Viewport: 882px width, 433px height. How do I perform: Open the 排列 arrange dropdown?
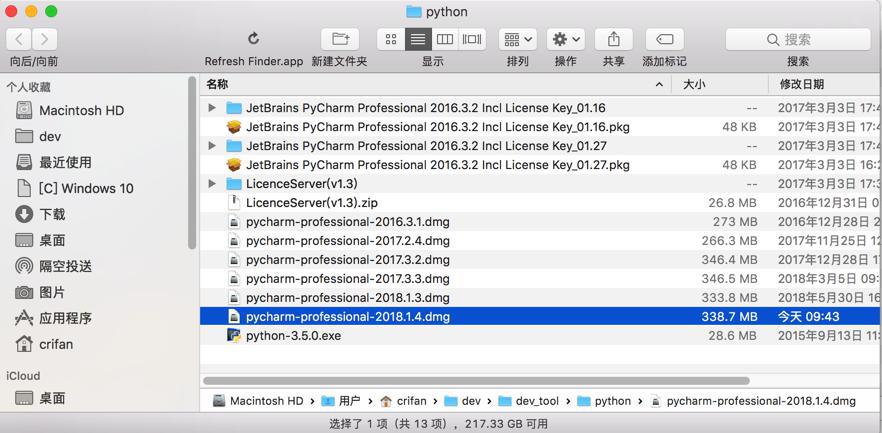[518, 39]
